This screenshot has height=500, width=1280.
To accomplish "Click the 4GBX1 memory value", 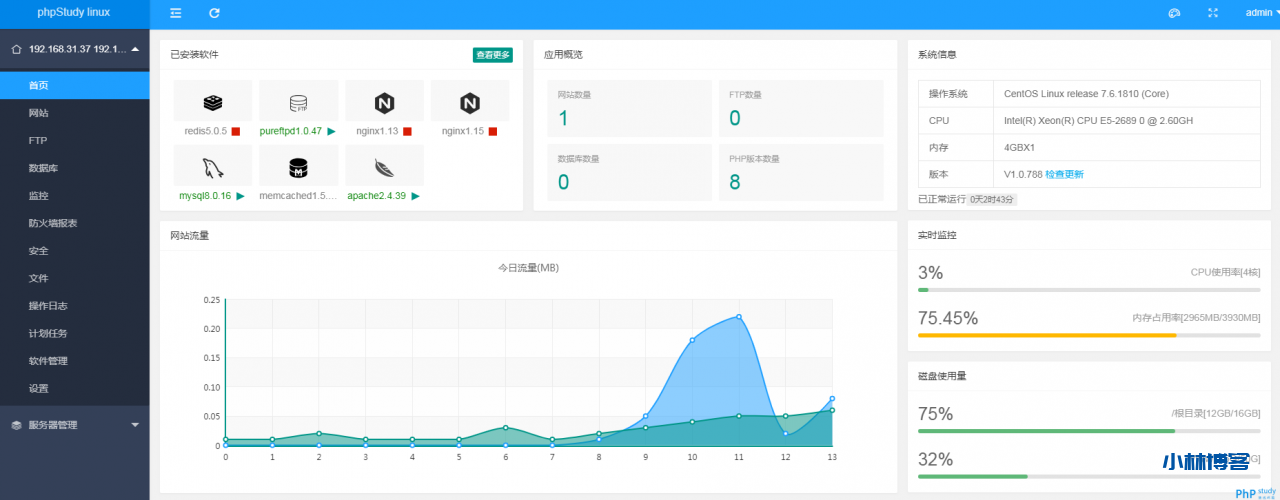I will click(1022, 147).
